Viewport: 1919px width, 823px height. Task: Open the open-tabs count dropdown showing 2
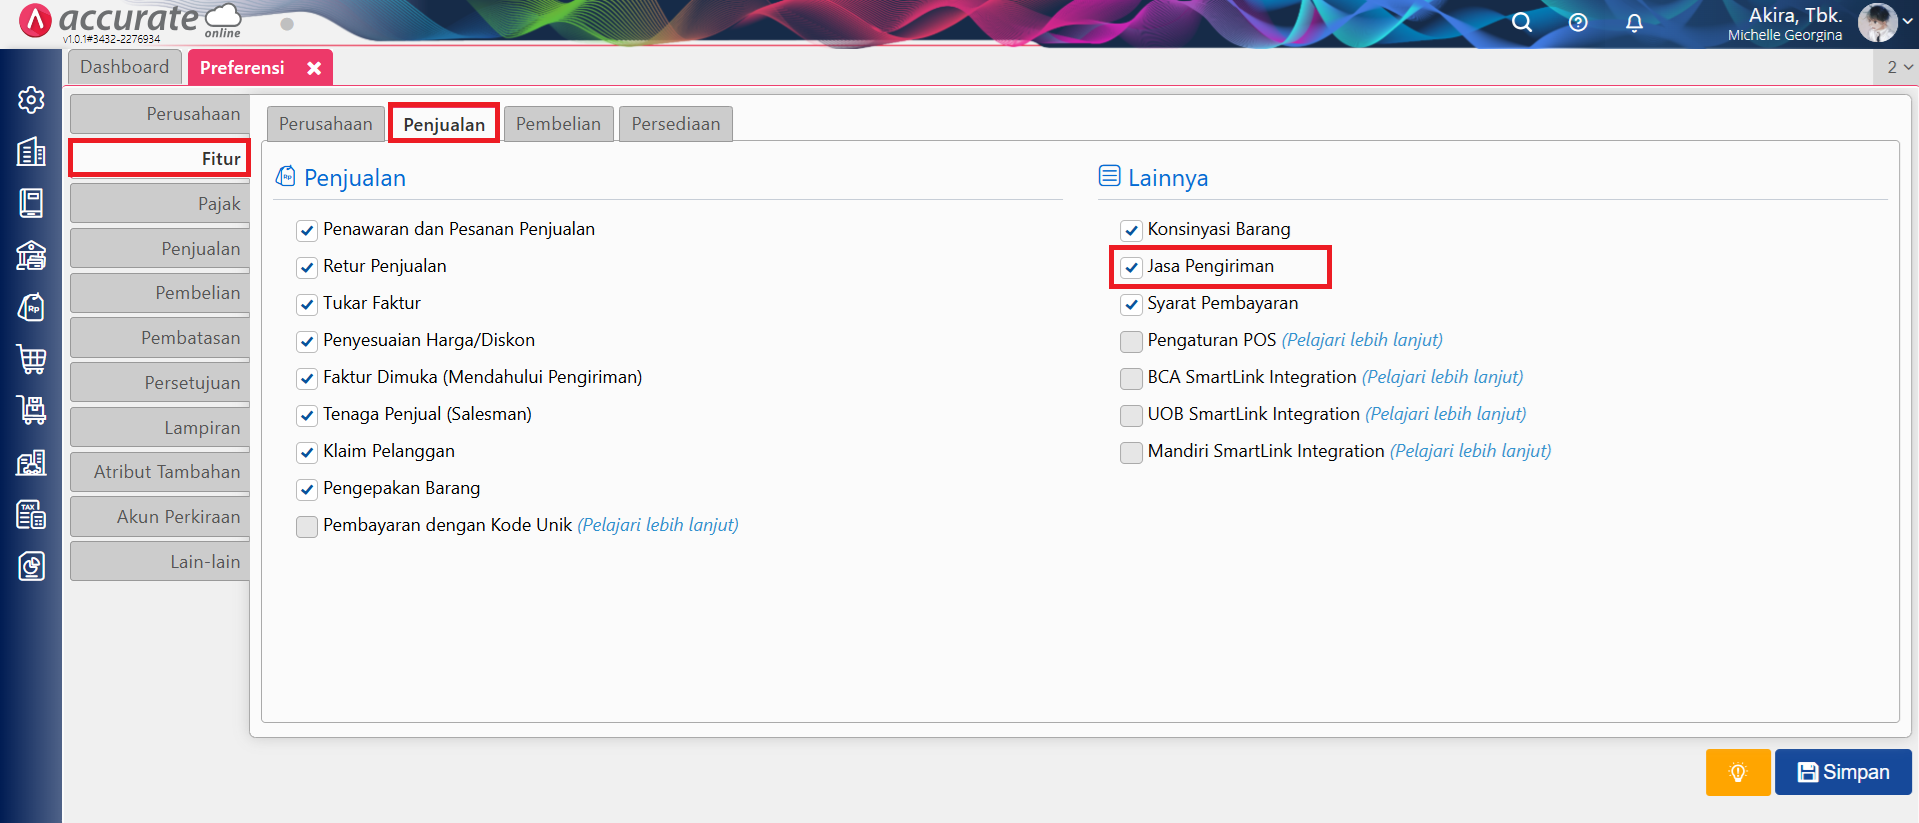coord(1898,67)
